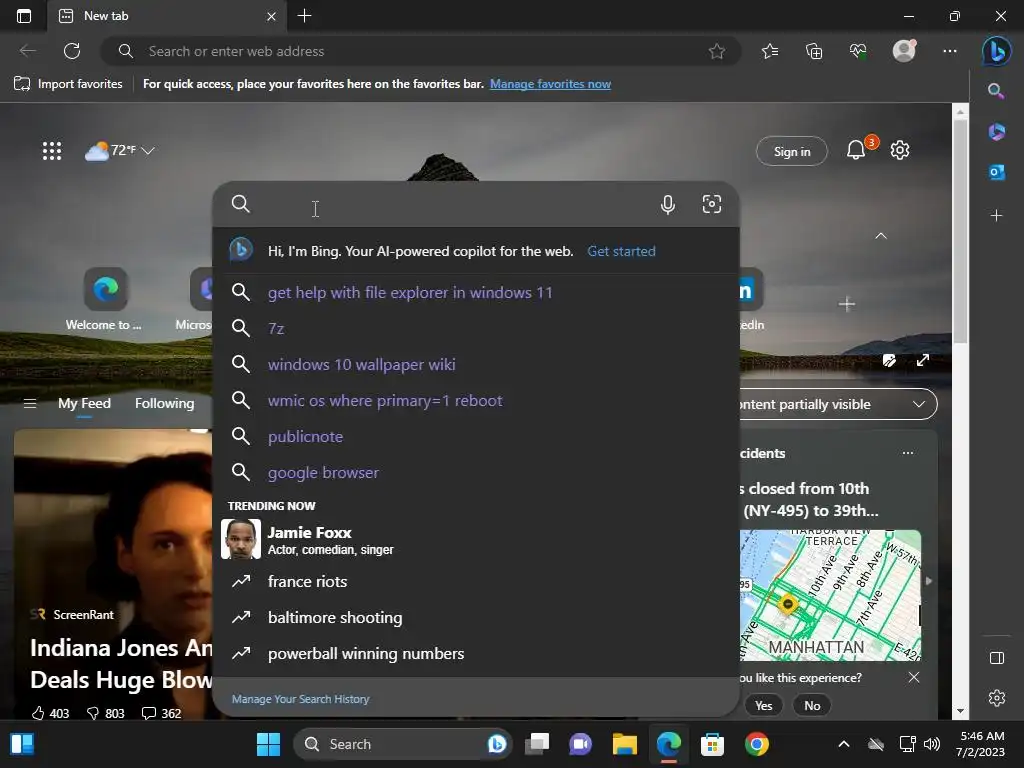Screen dimensions: 1024x768
Task: Click Import favorites button
Action: [x=69, y=84]
